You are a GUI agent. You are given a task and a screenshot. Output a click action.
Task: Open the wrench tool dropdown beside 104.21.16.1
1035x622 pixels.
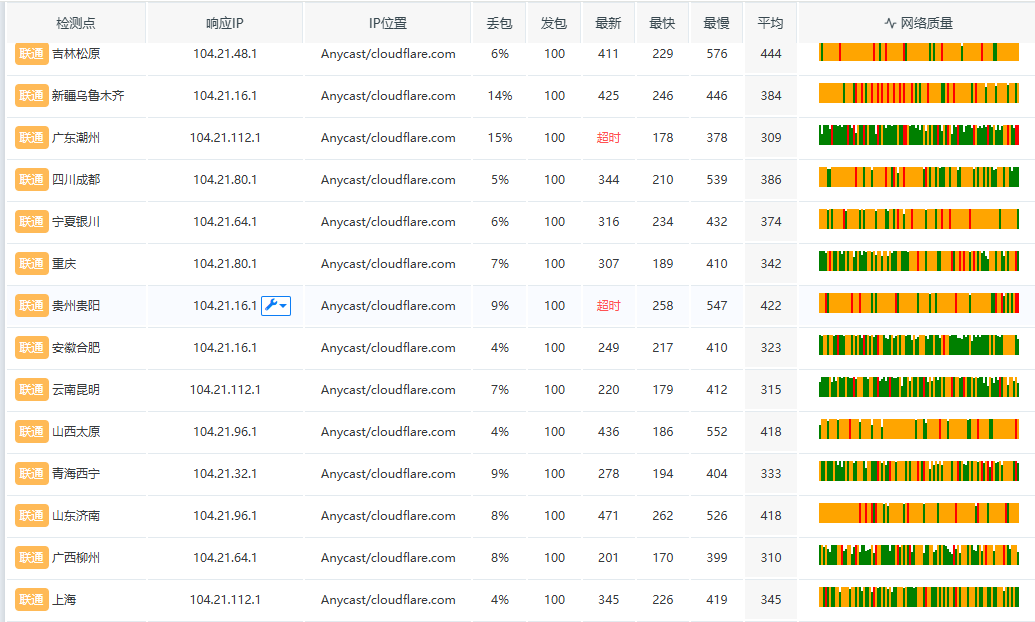[x=276, y=306]
